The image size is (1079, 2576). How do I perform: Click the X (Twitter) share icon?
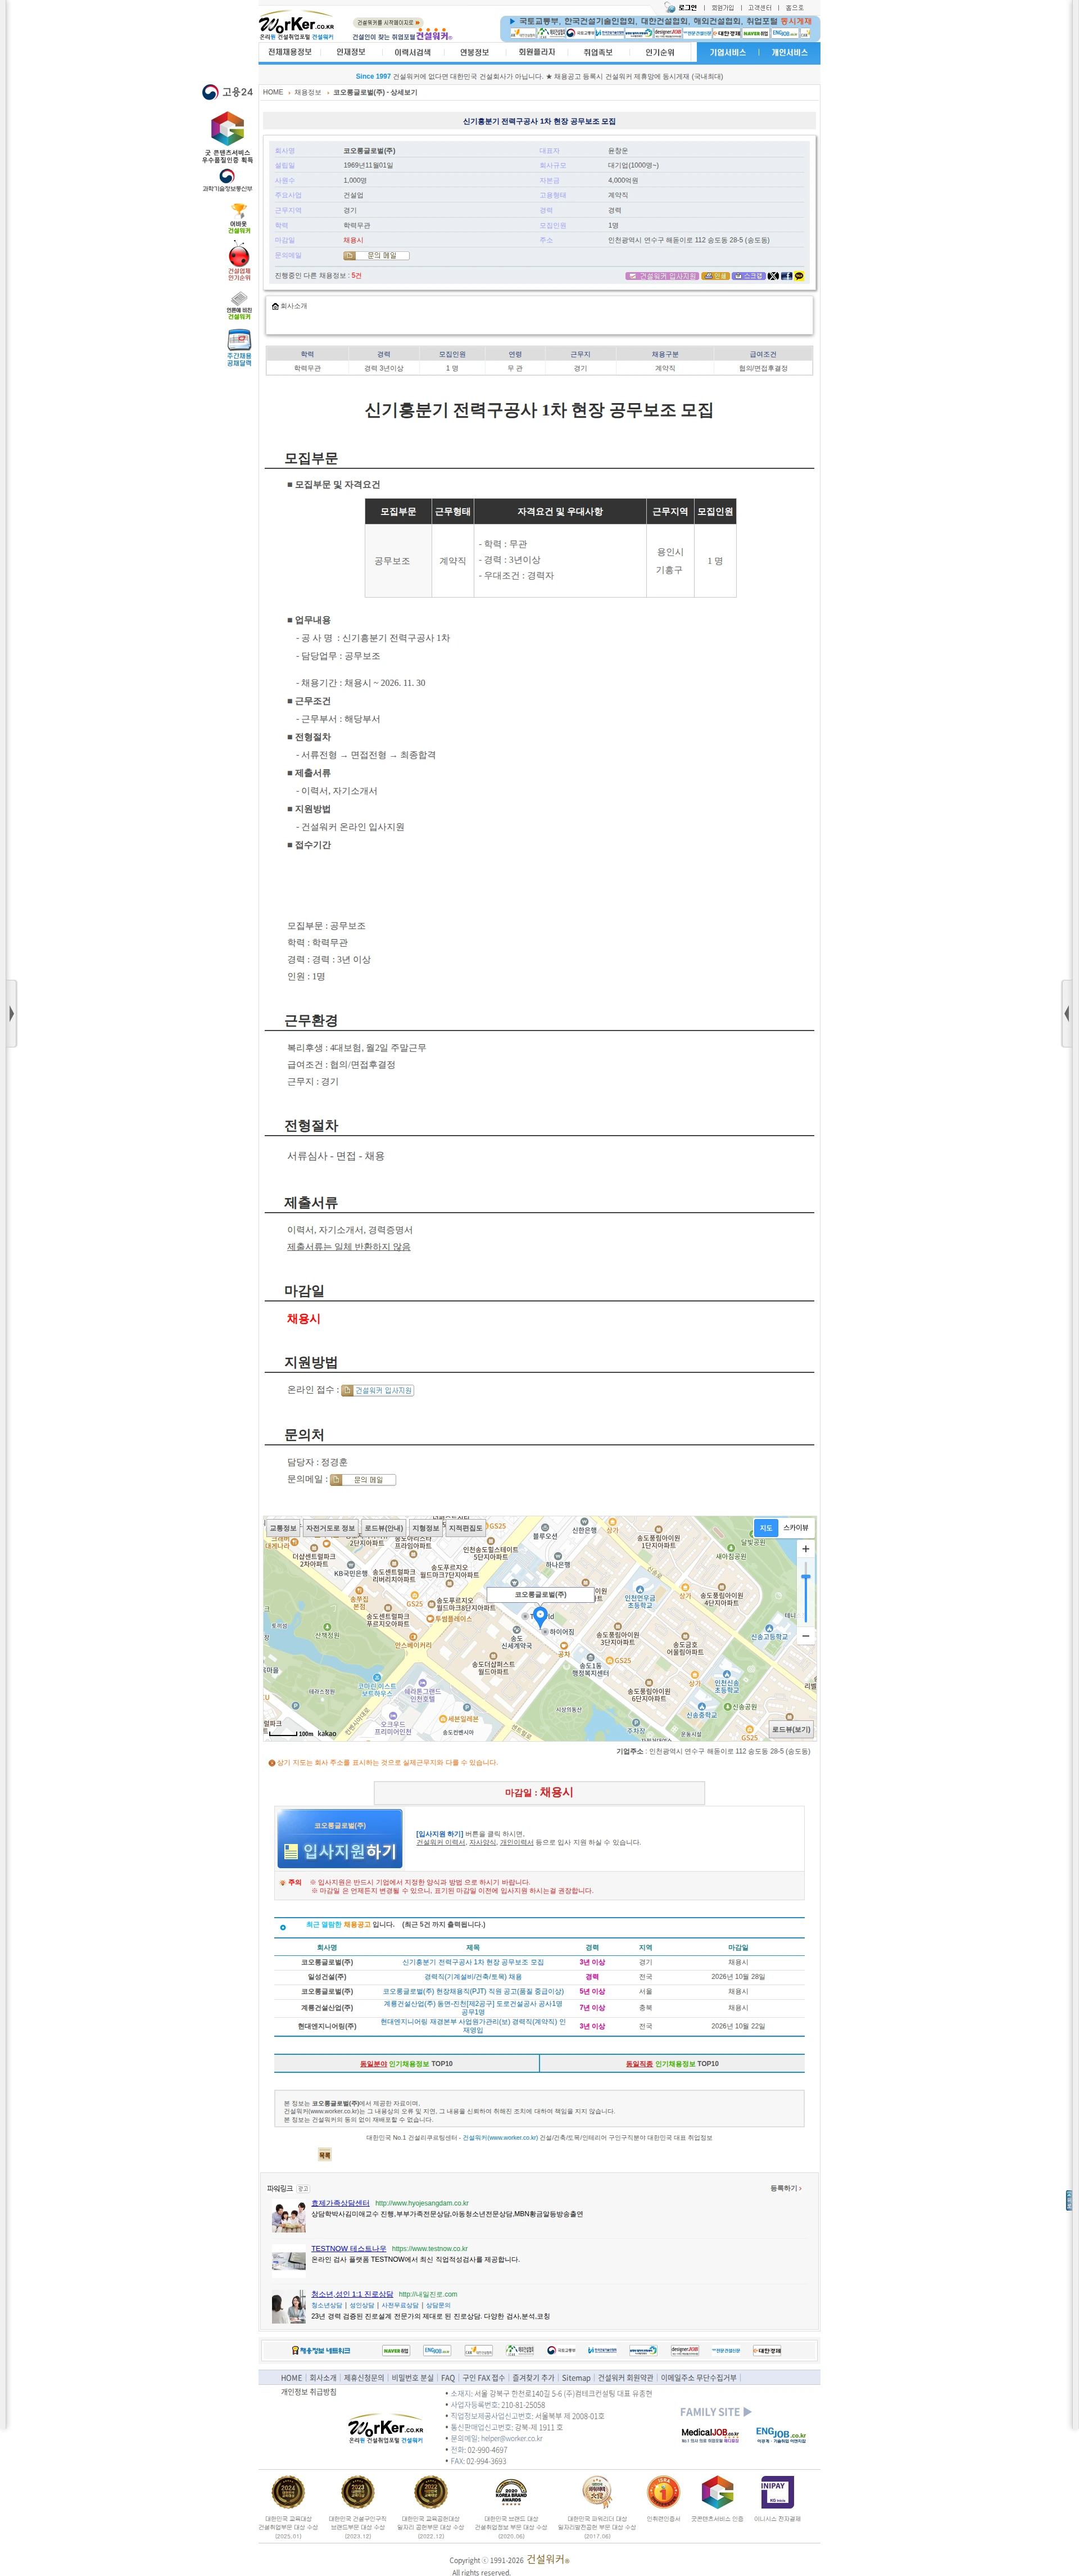coord(773,276)
